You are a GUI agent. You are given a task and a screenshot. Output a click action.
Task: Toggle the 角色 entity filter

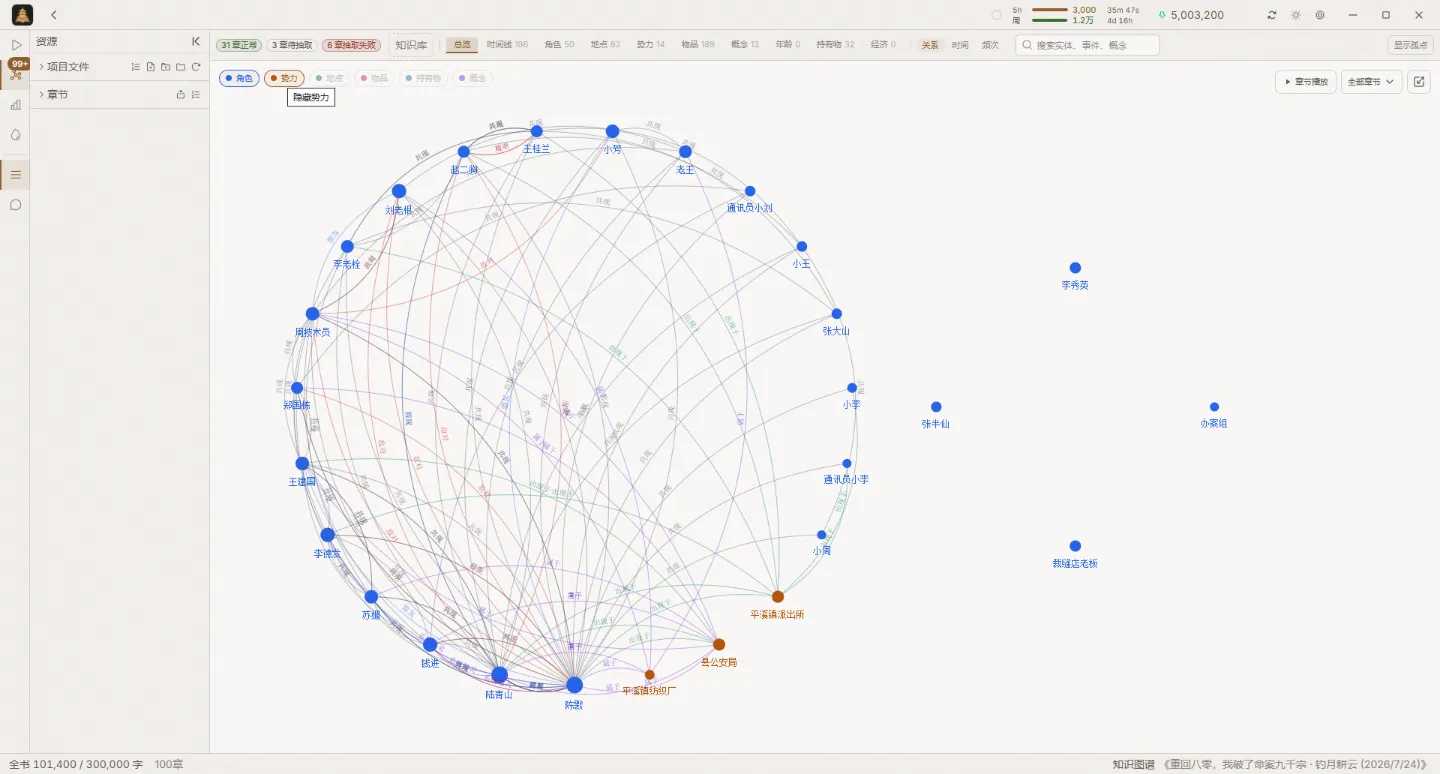[x=239, y=78]
